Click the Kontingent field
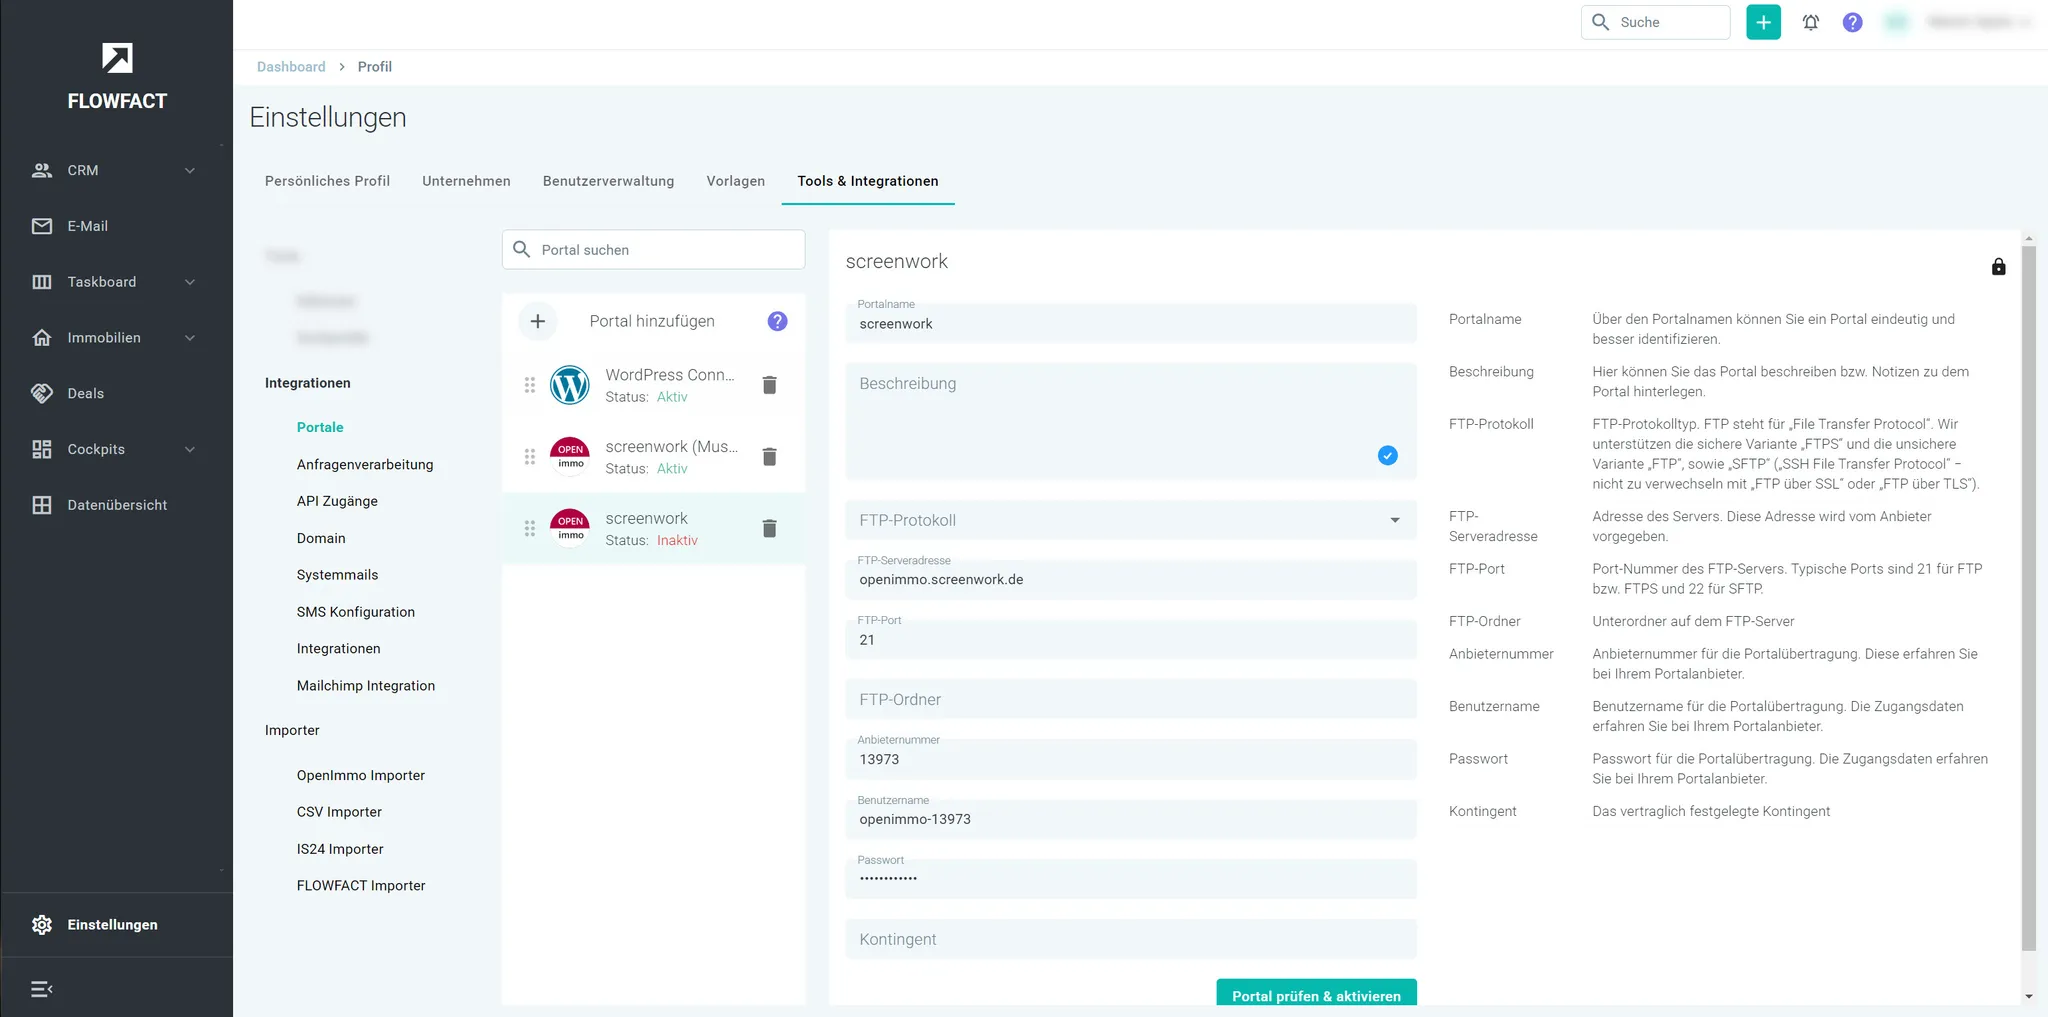Image resolution: width=2048 pixels, height=1017 pixels. [x=1131, y=939]
